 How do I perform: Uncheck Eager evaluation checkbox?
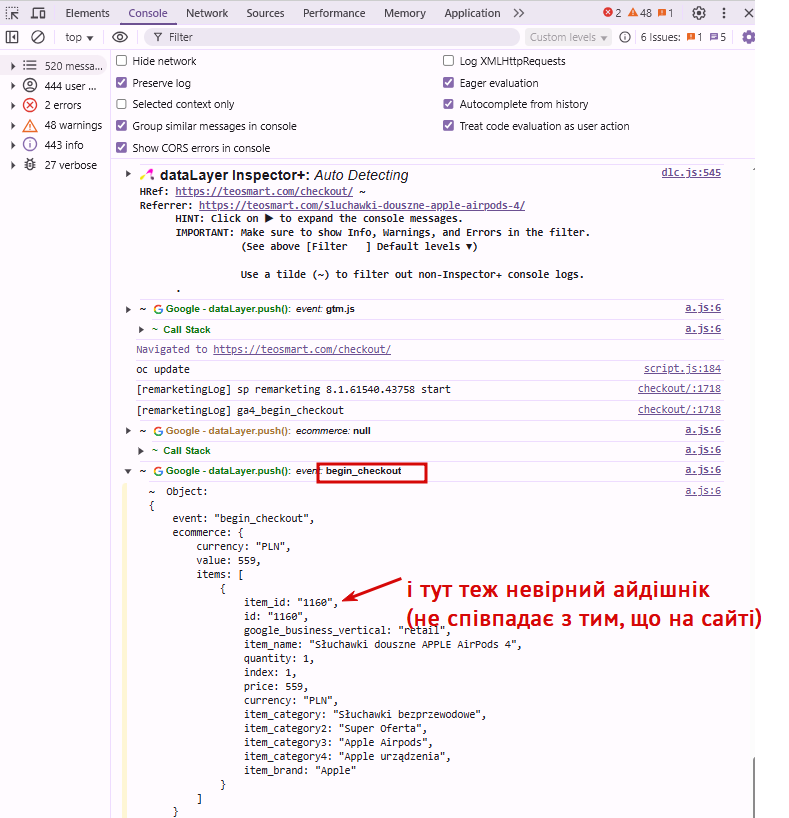[448, 83]
